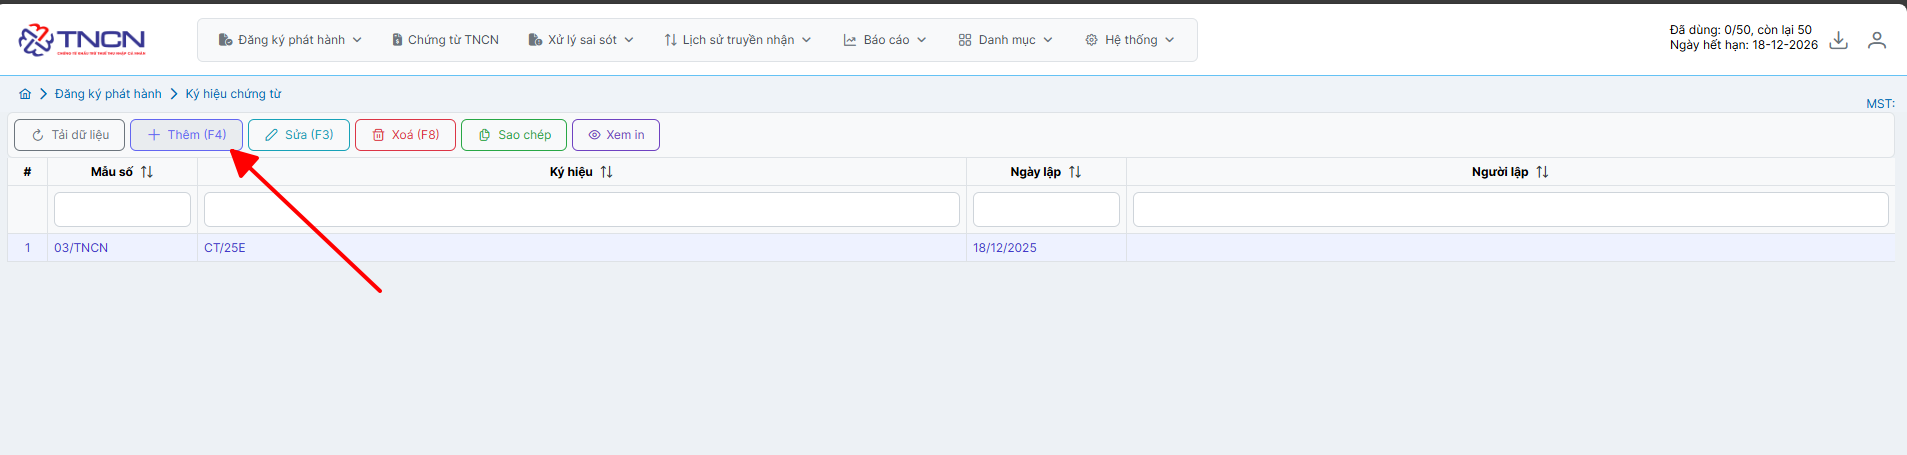Sort by Ký hiệu column icon
1907x455 pixels.
606,172
